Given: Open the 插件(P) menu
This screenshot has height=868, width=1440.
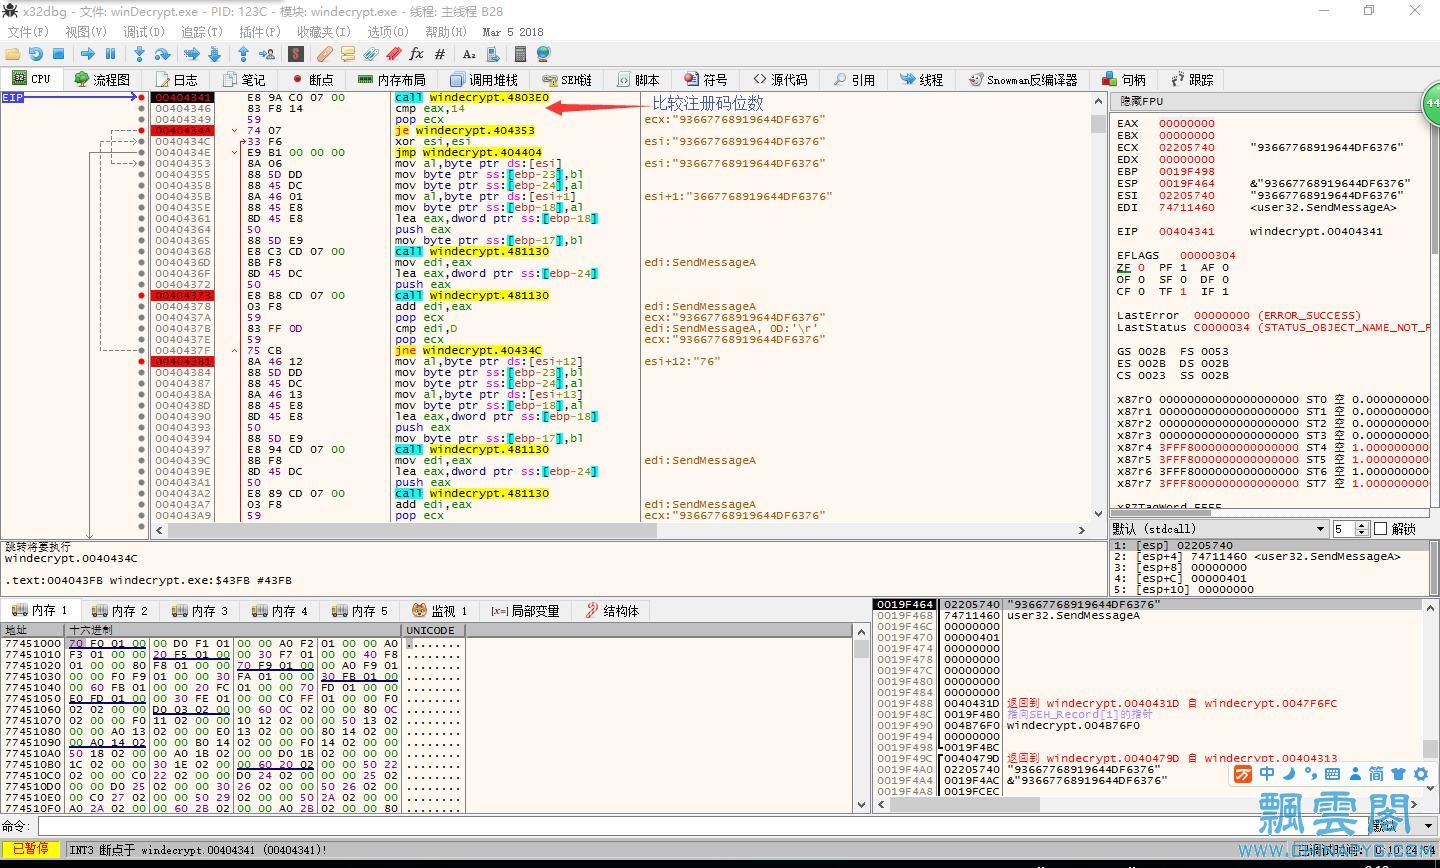Looking at the screenshot, I should tap(260, 32).
